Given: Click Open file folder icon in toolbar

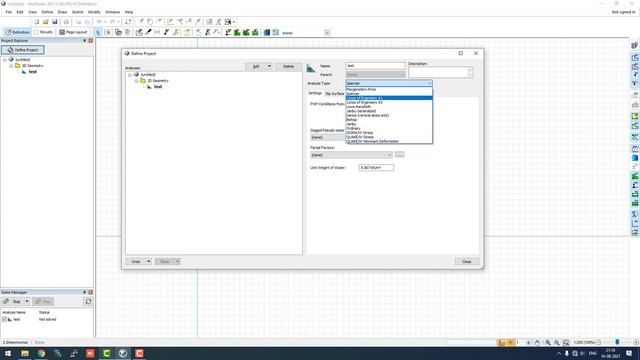Looking at the screenshot, I should tap(46, 22).
